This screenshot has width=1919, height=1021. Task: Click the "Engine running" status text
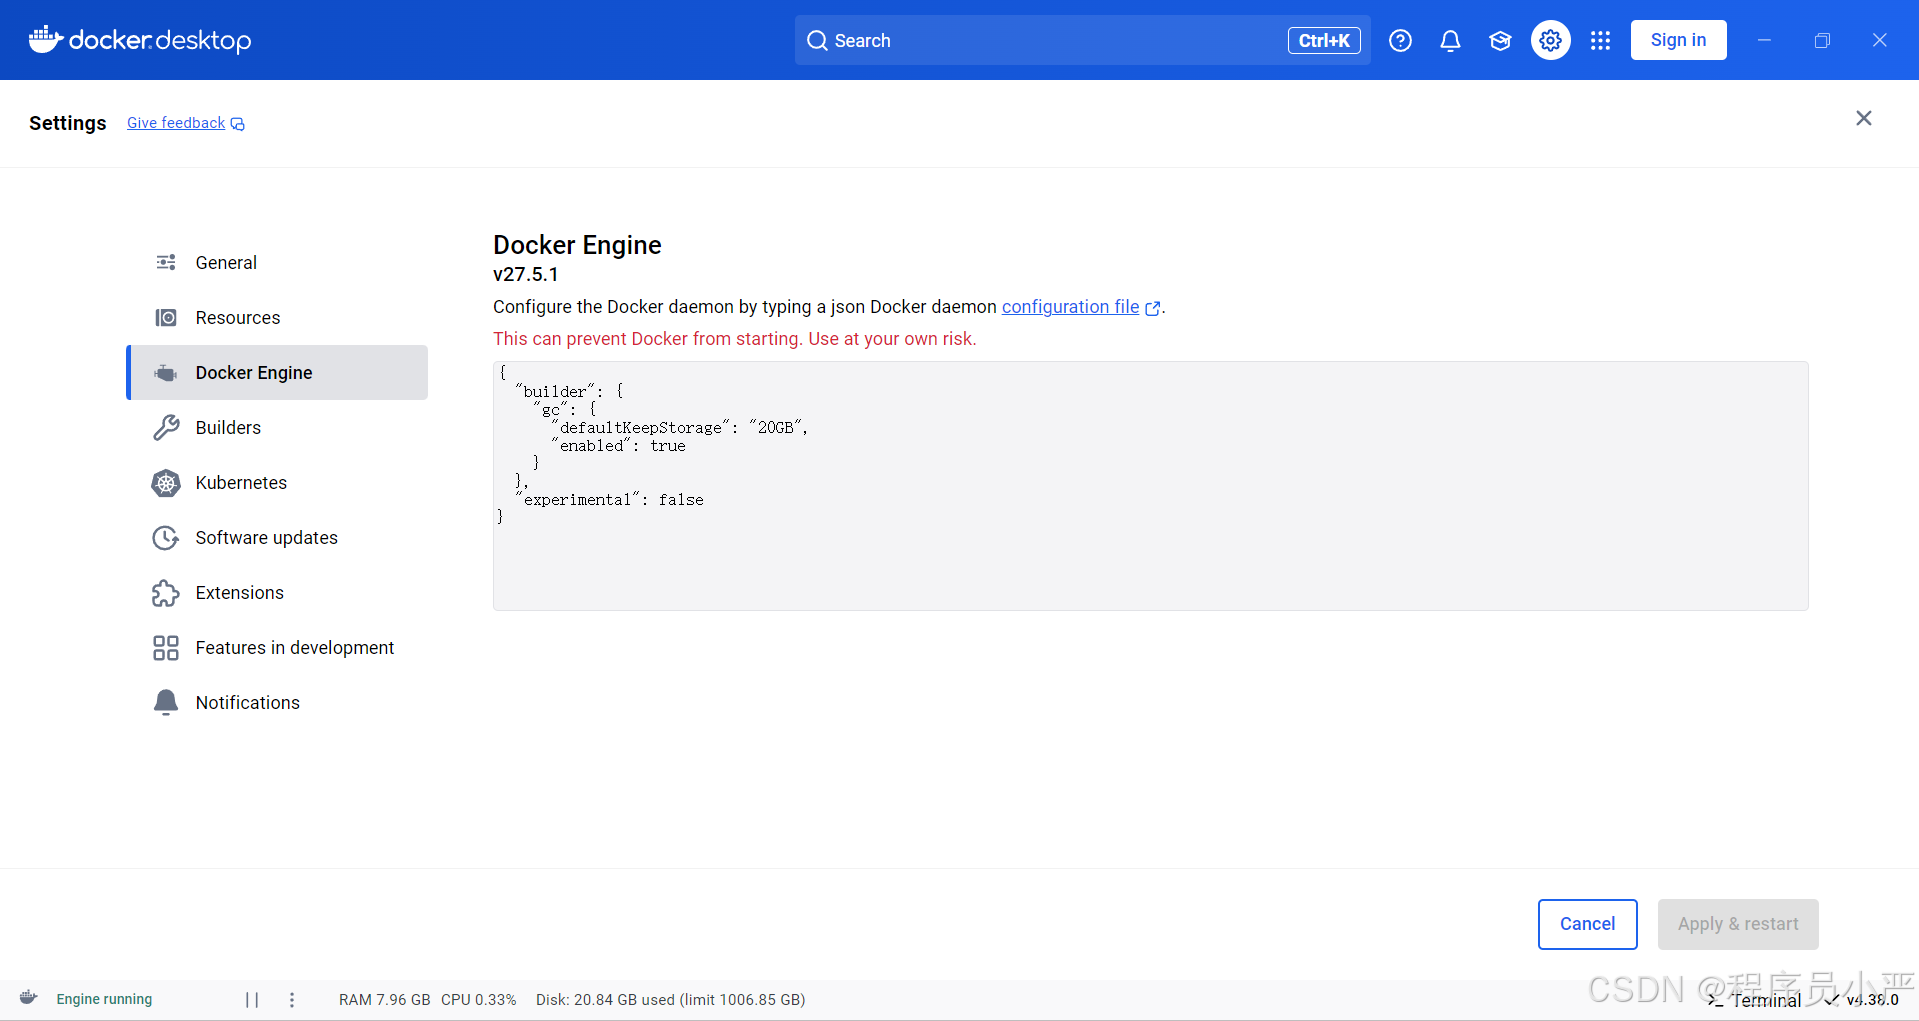104,999
